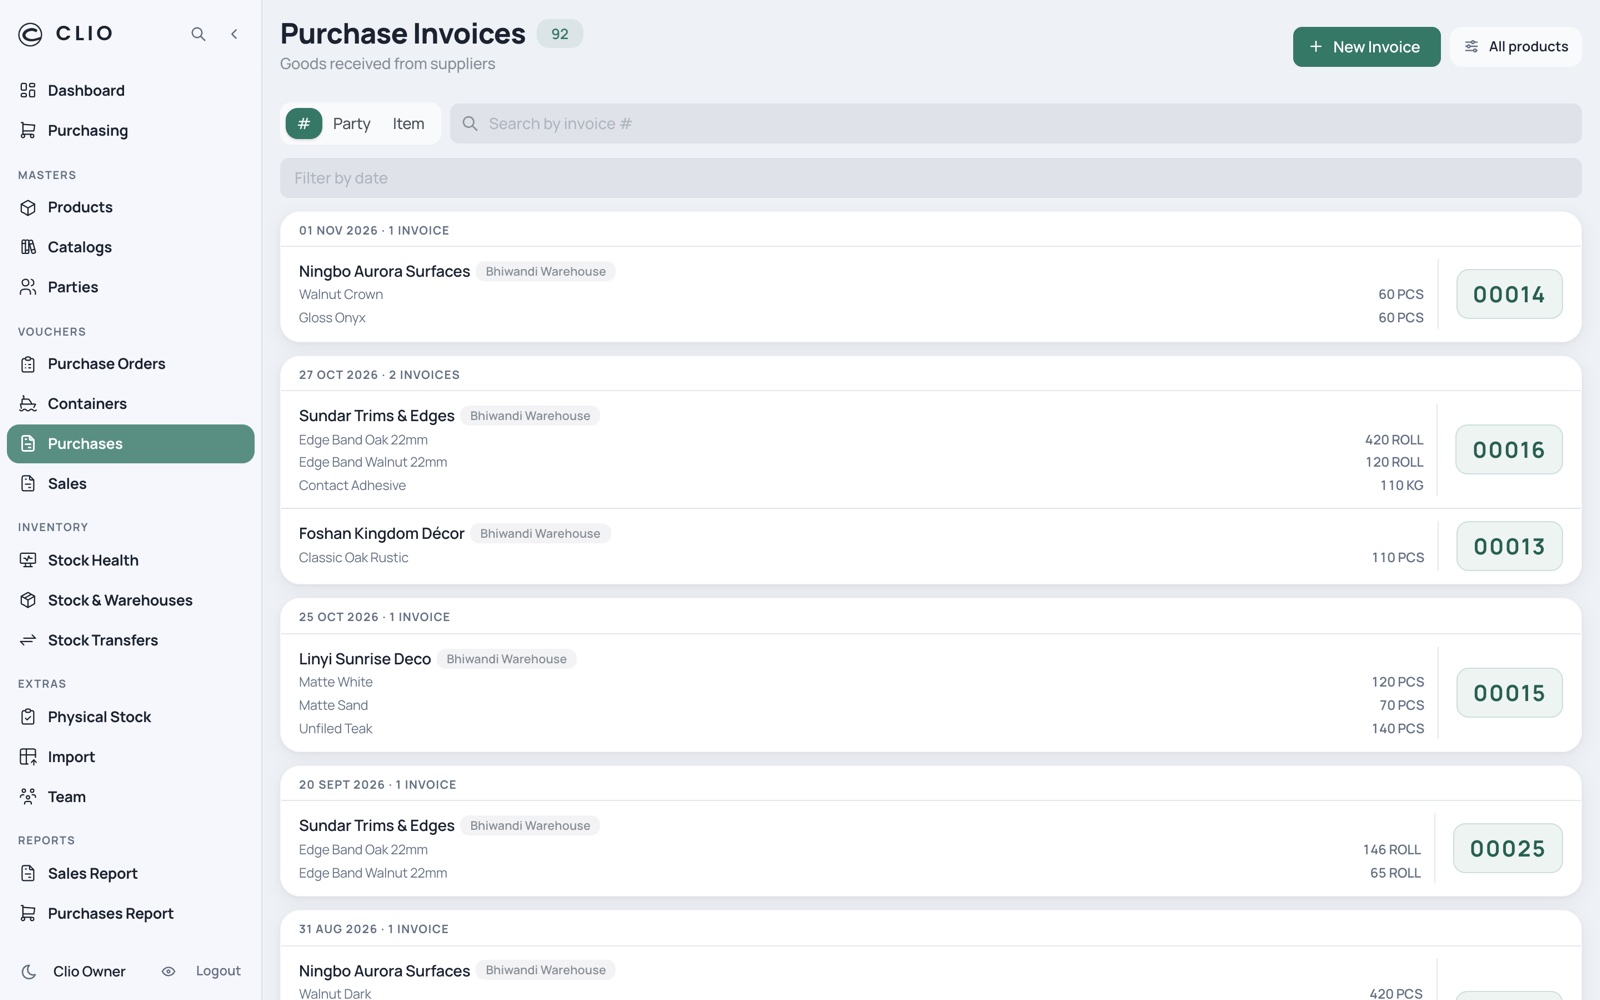Click the Clio logo icon

(31, 34)
